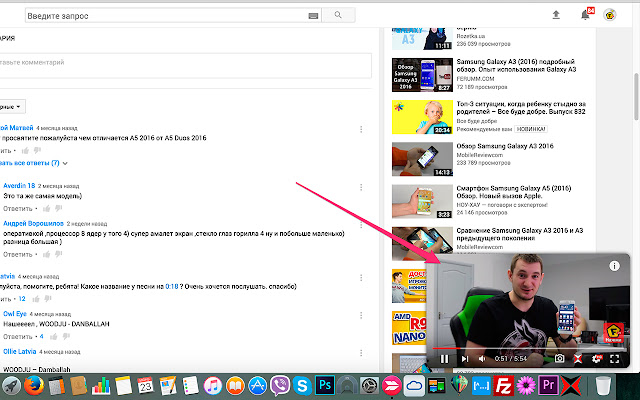Open thumbnail of the 8:27 Galaxy A3 review
The width and height of the screenshot is (640, 400).
[422, 75]
